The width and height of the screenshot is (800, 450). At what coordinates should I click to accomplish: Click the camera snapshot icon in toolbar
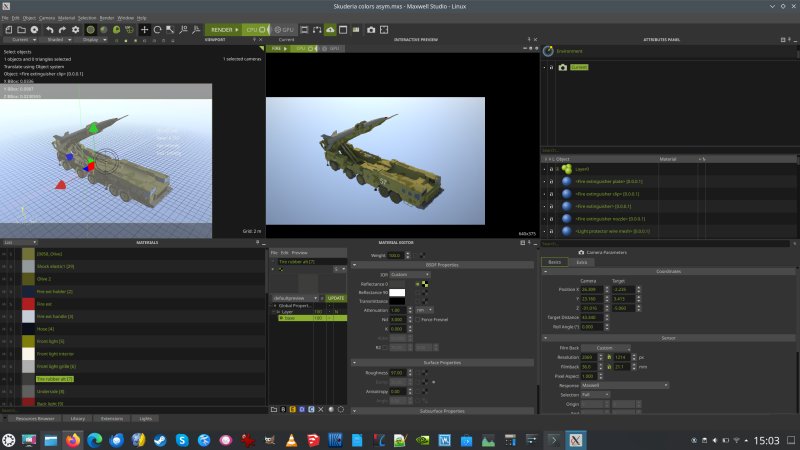(370, 30)
